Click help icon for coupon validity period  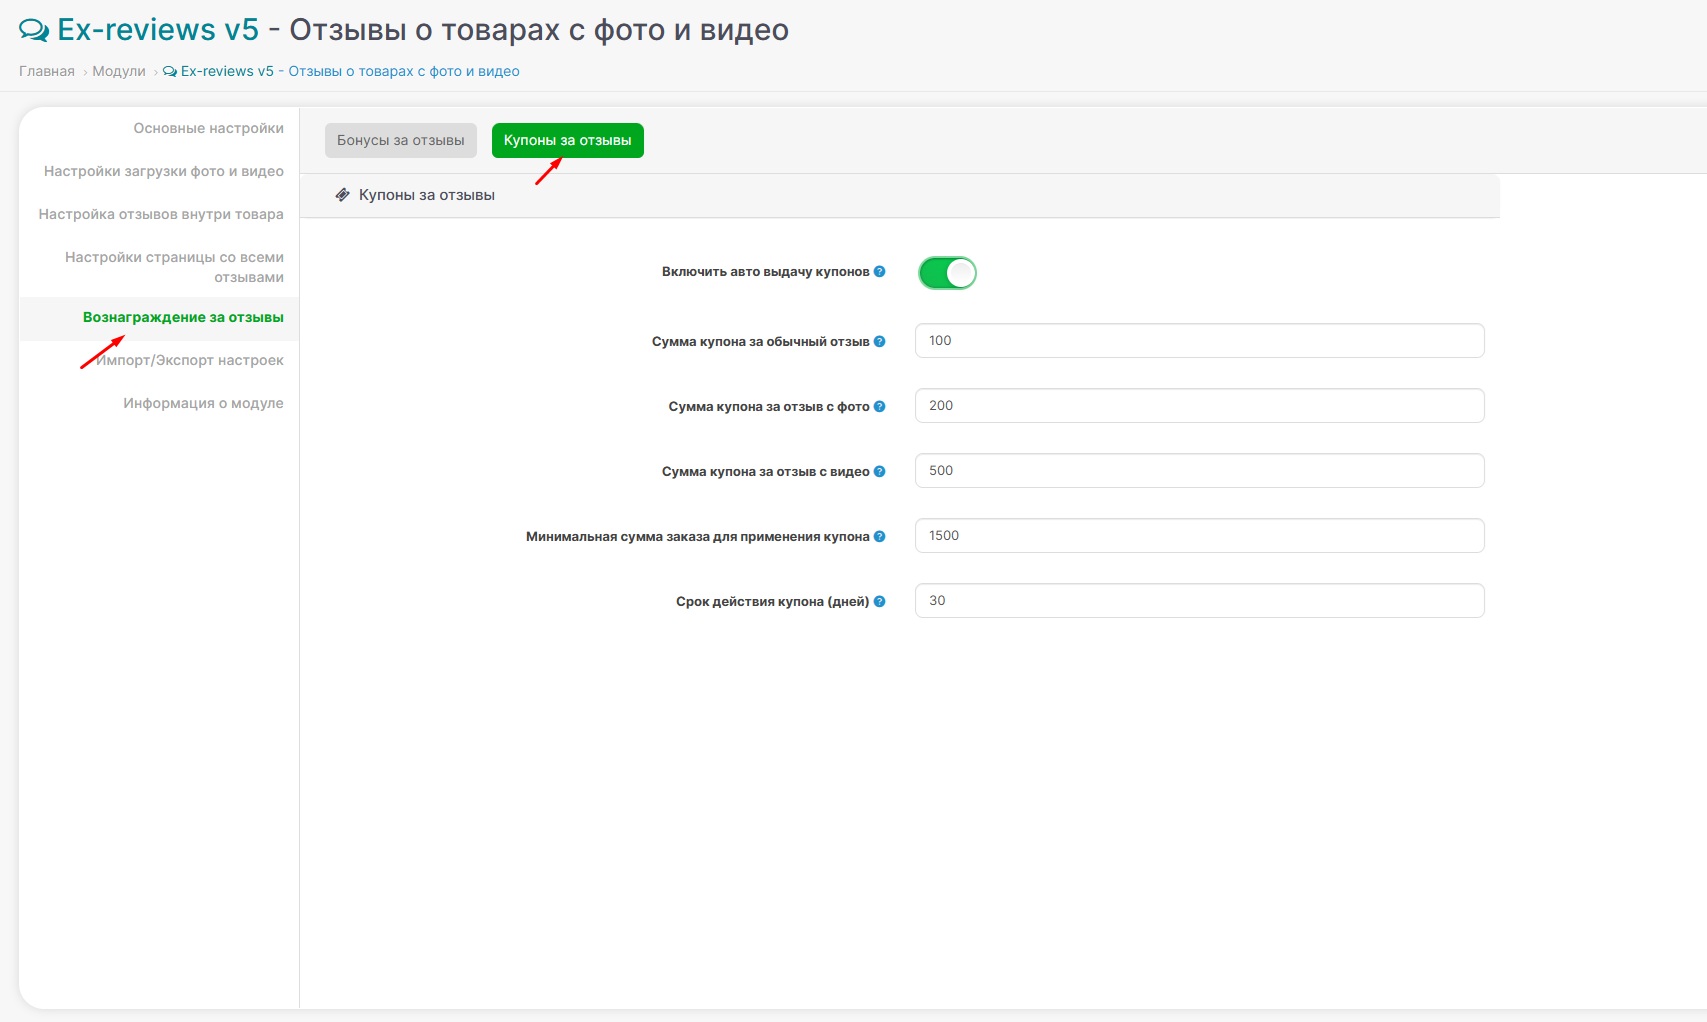pyautogui.click(x=879, y=602)
